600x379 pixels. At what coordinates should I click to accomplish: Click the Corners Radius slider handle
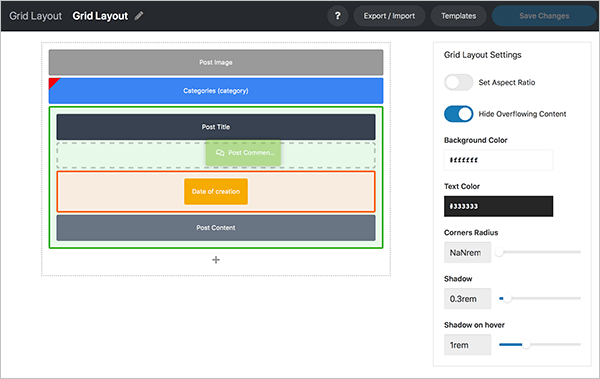pos(499,252)
